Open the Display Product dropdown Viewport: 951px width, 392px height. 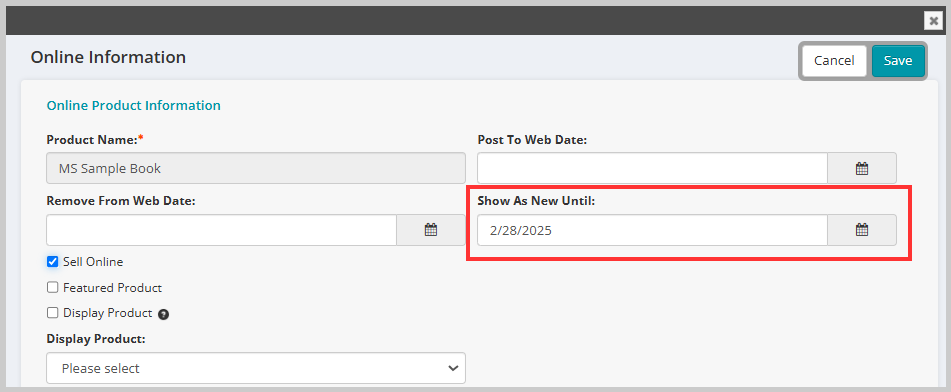tap(256, 368)
